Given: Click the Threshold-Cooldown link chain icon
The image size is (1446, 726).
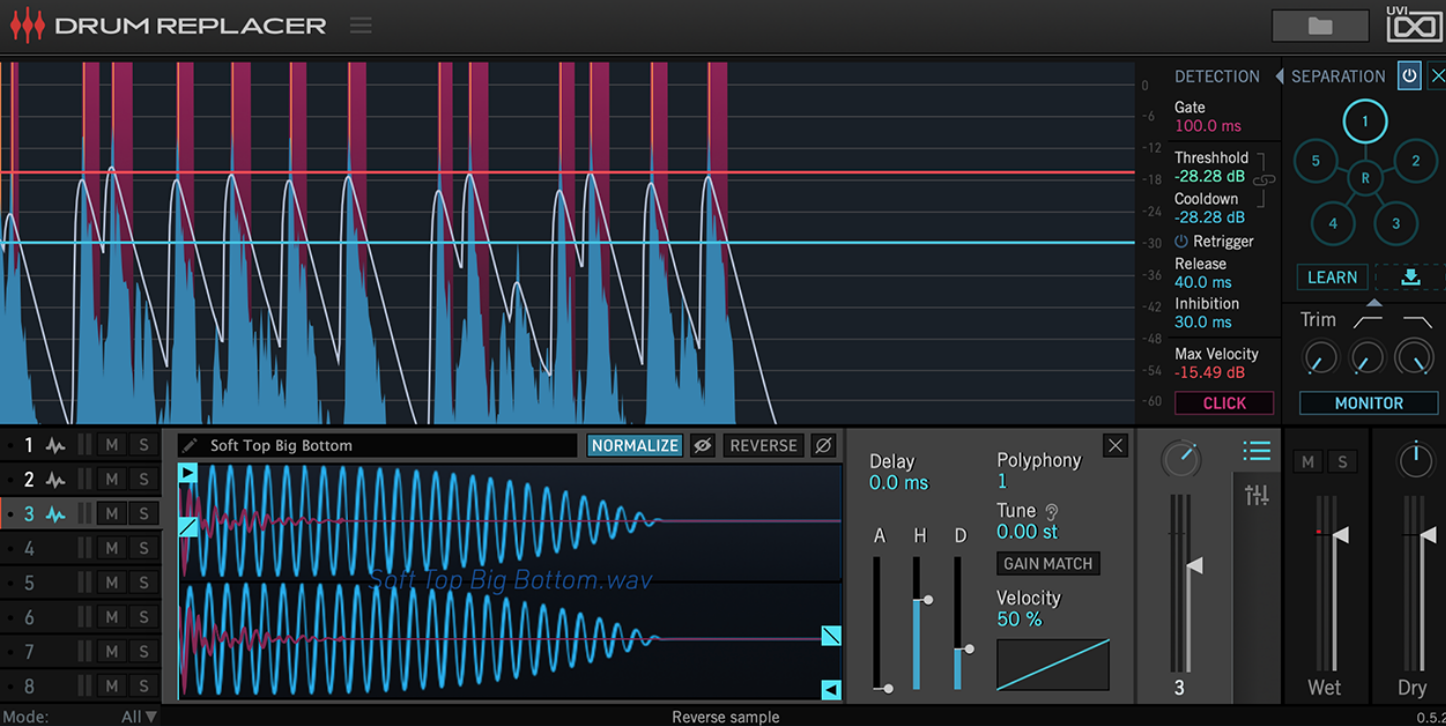Looking at the screenshot, I should (x=1265, y=179).
